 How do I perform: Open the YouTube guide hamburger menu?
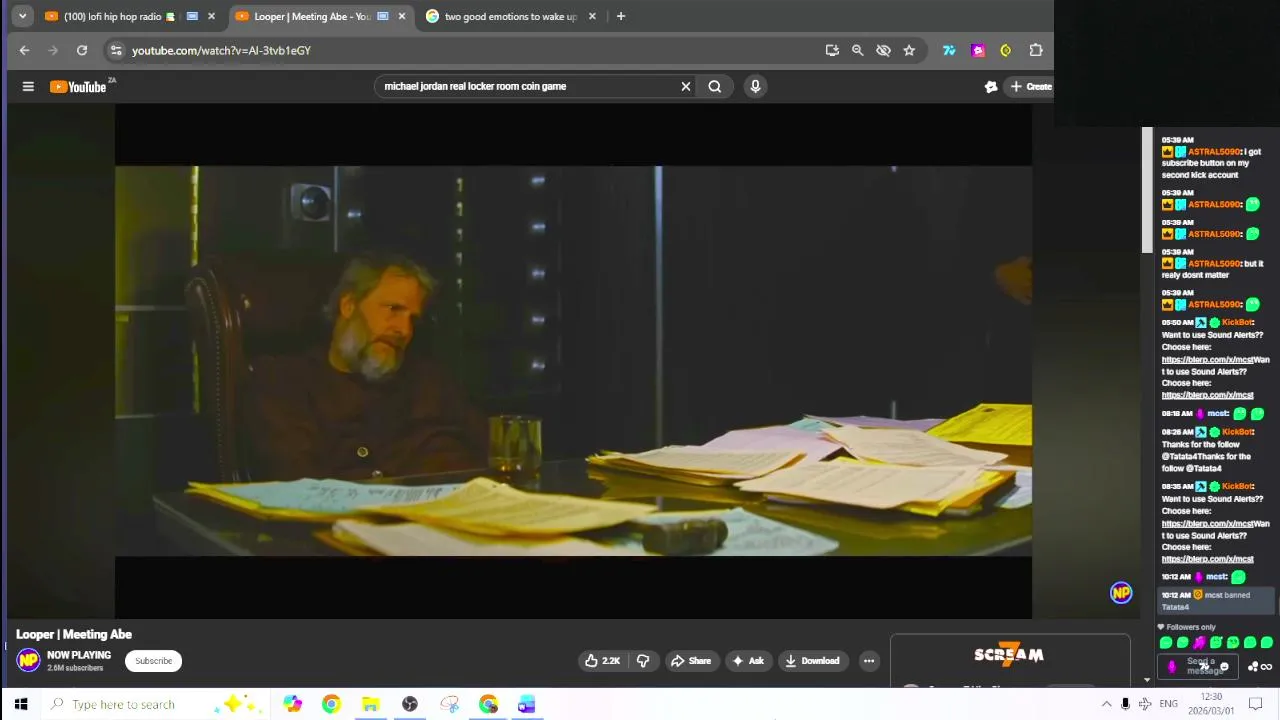tap(28, 86)
